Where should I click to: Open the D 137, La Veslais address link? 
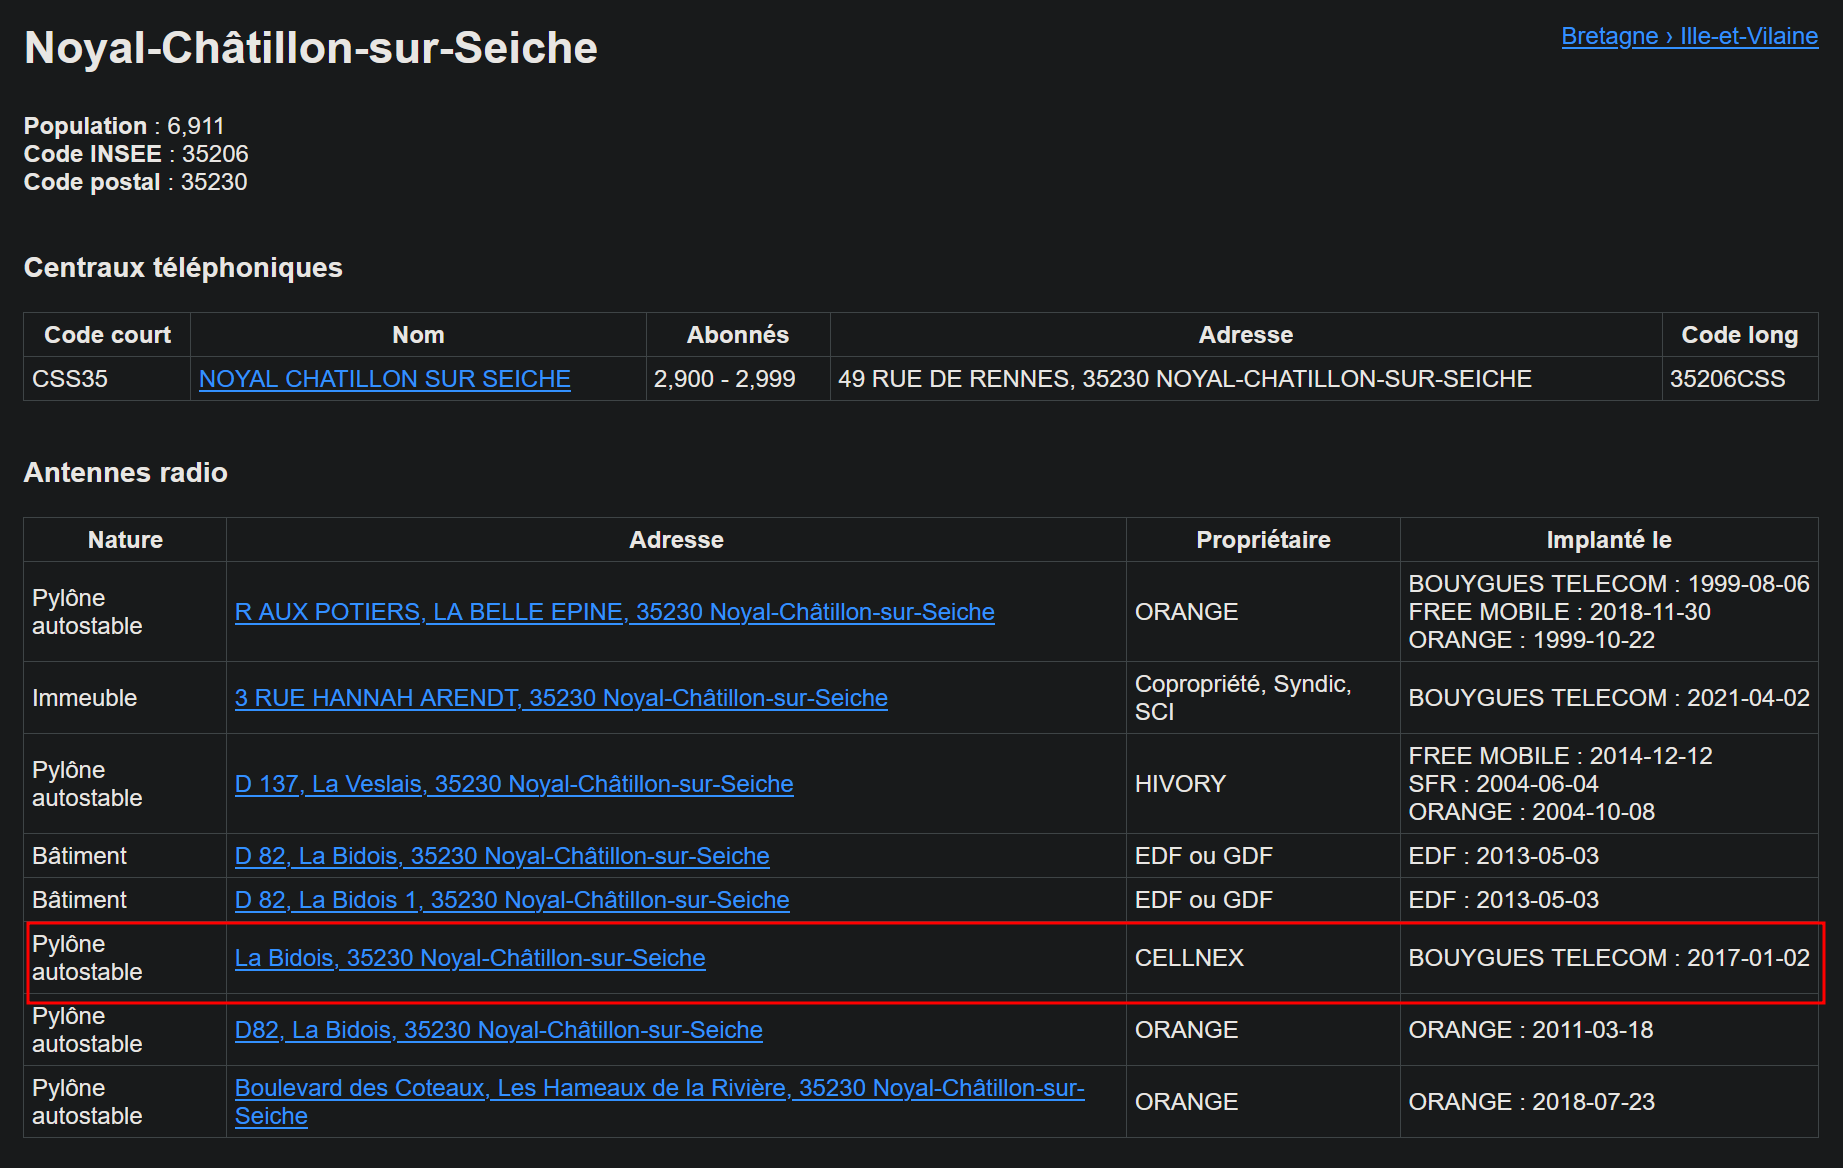(514, 784)
